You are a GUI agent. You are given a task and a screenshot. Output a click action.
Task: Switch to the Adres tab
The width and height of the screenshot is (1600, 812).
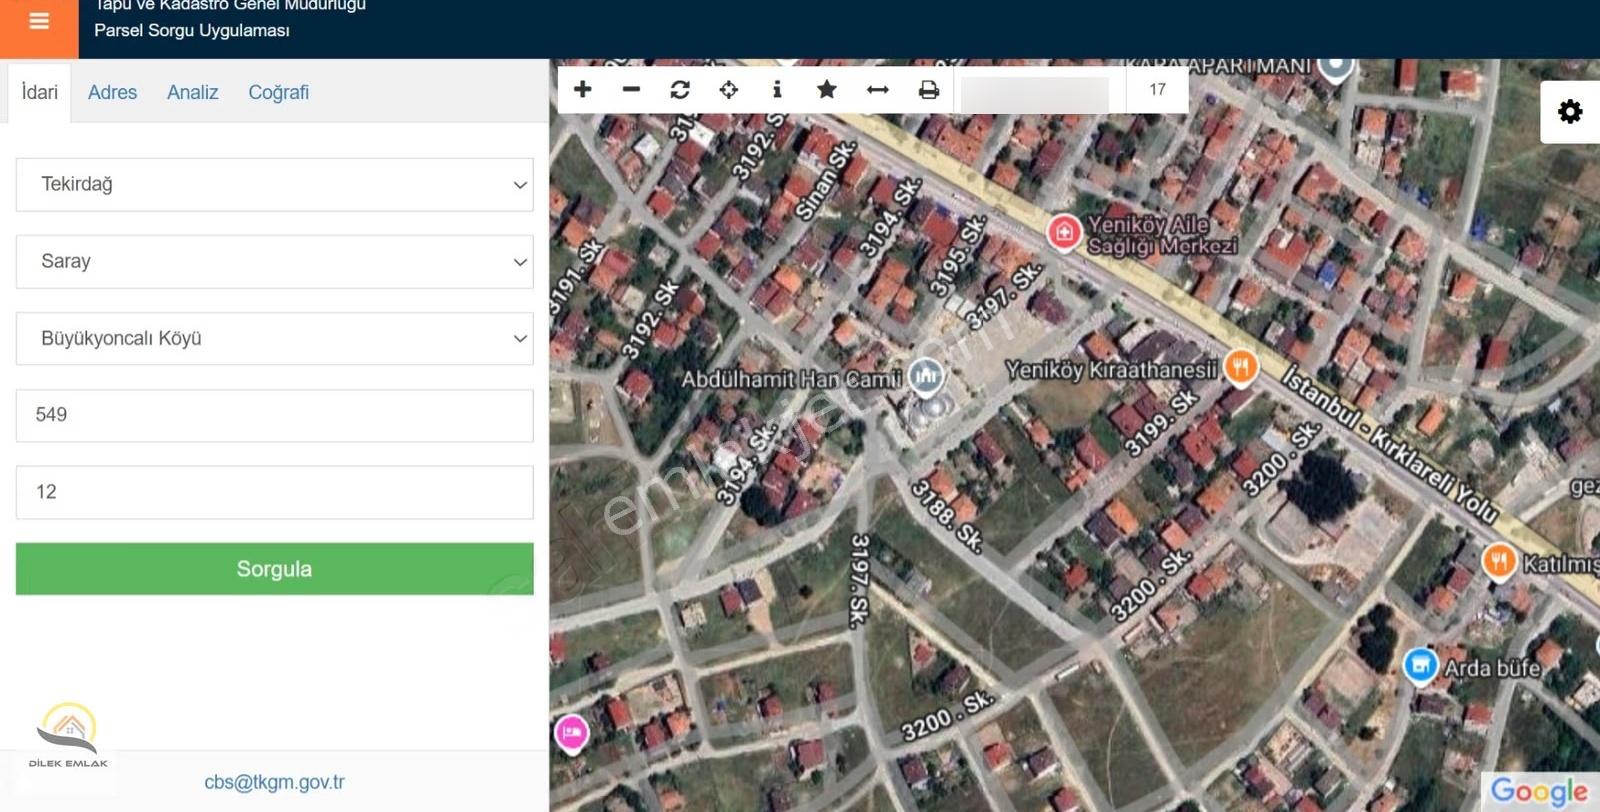click(x=112, y=92)
